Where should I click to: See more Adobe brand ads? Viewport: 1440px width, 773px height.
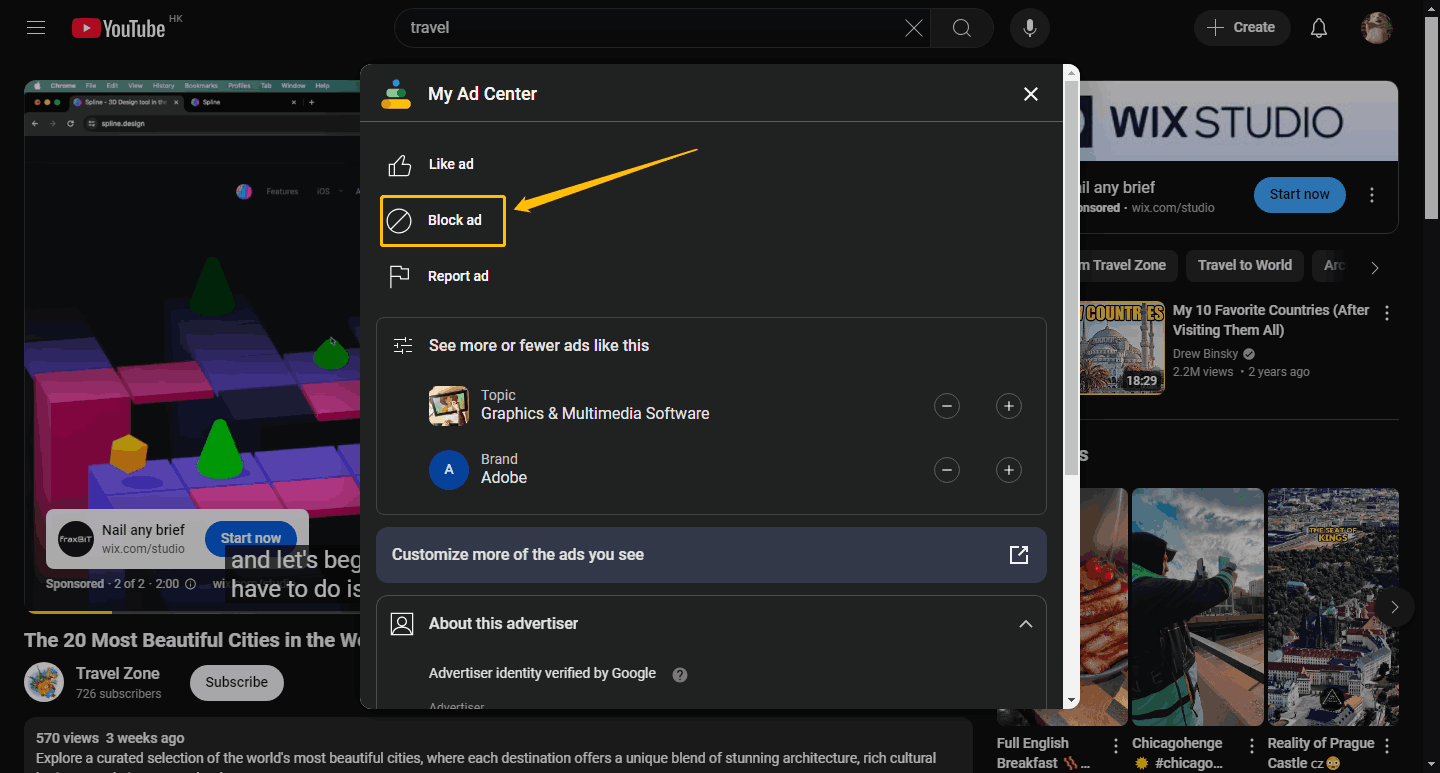pyautogui.click(x=1008, y=470)
